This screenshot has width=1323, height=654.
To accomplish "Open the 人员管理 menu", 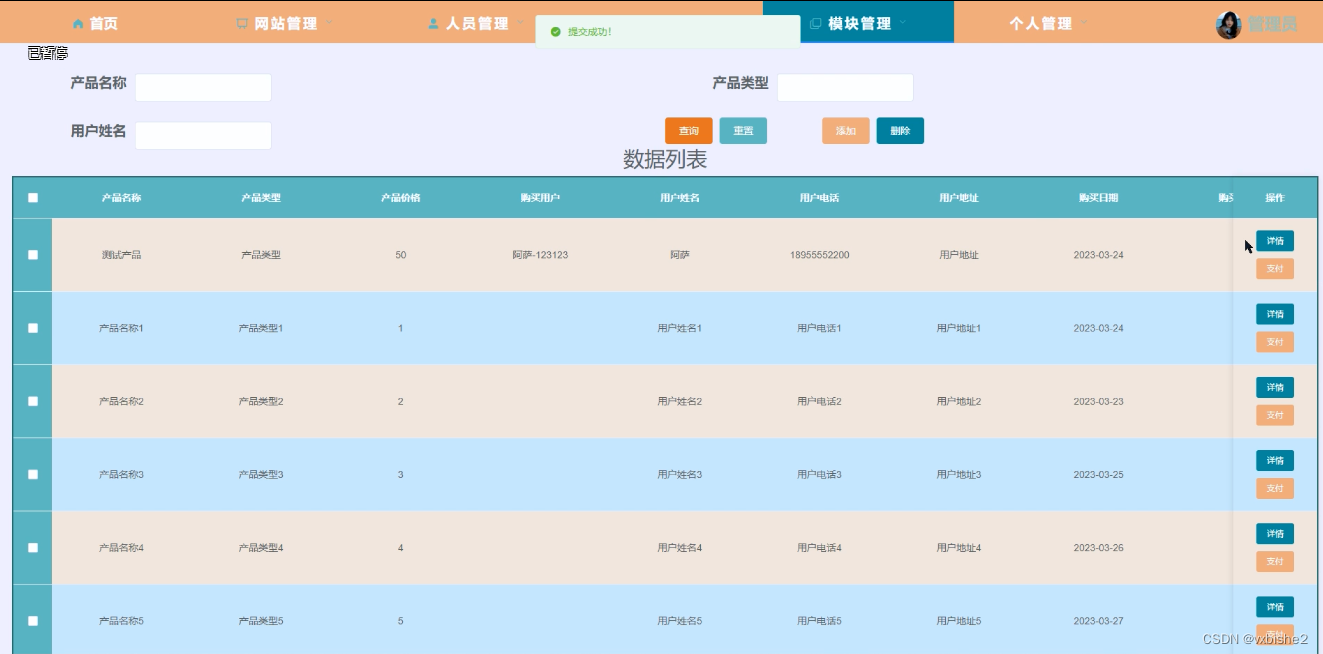I will click(476, 23).
